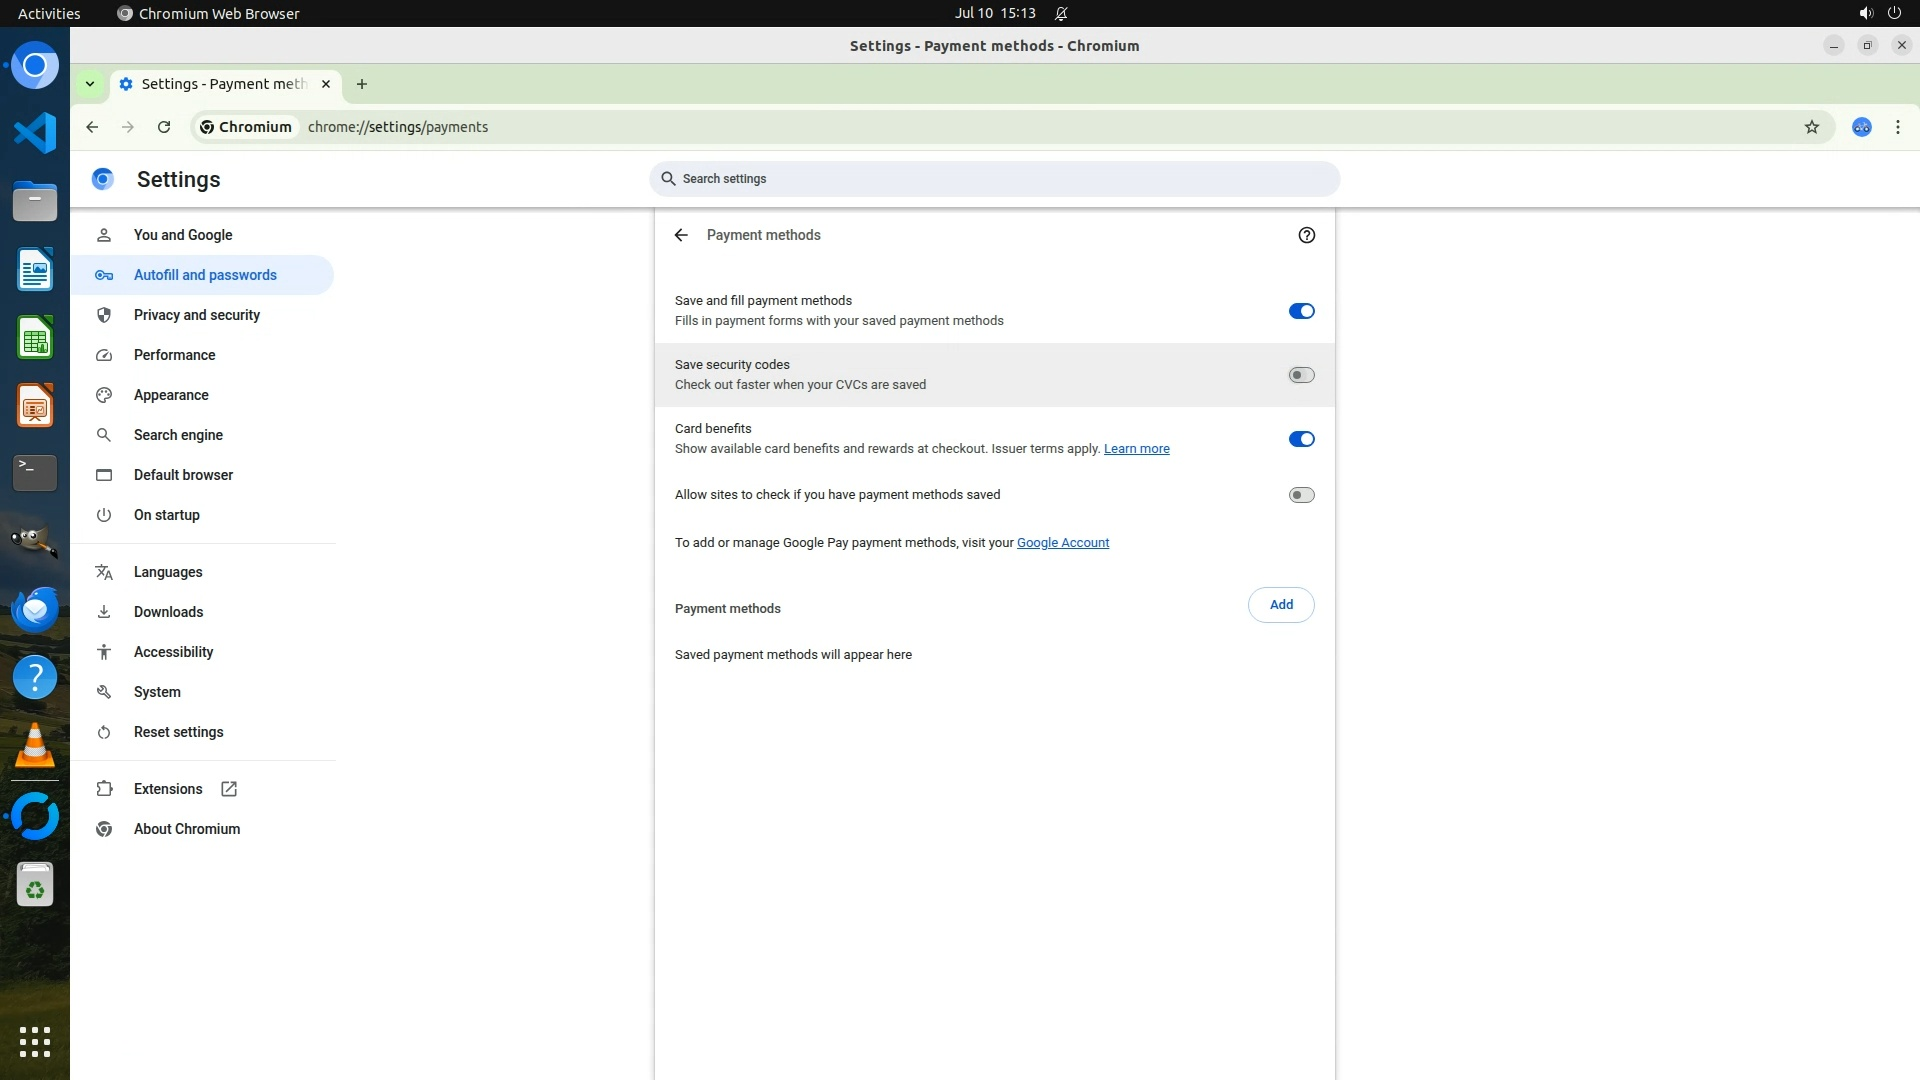Click the help question mark icon
The height and width of the screenshot is (1080, 1920).
pos(1306,235)
